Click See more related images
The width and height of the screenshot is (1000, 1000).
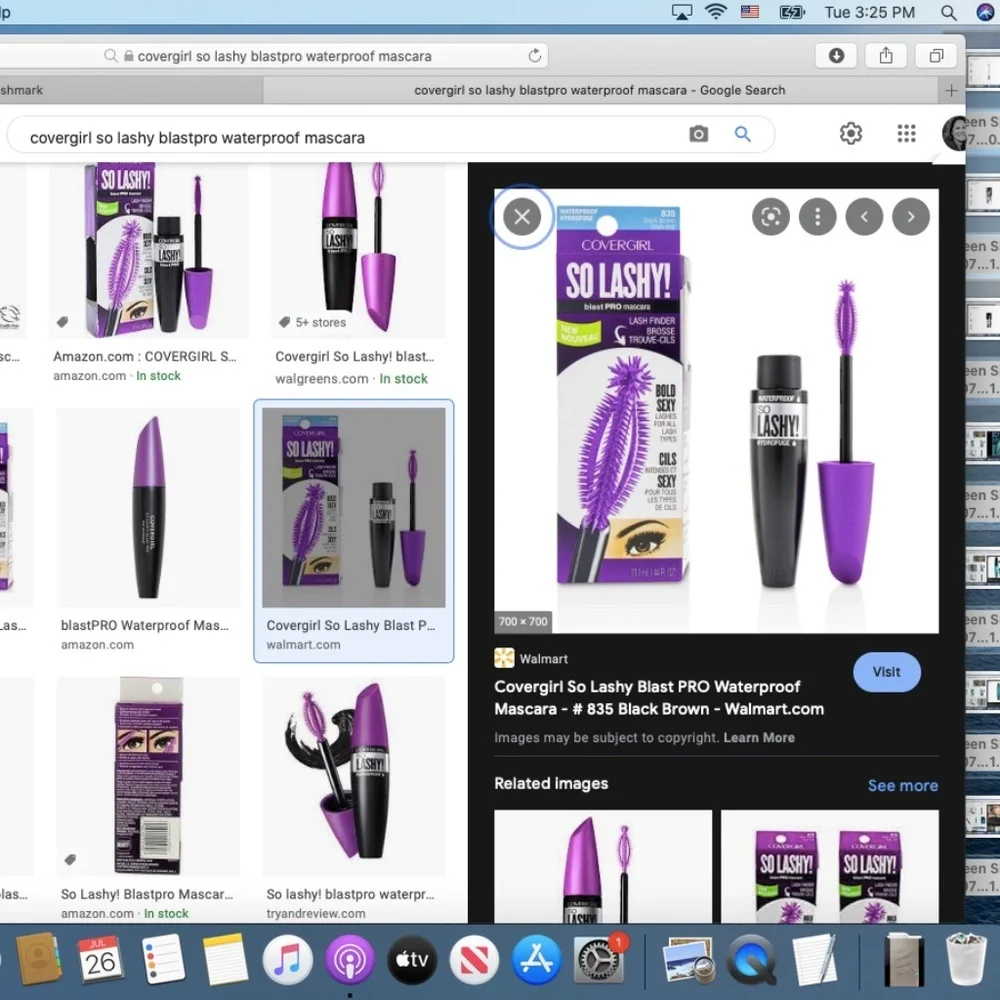[x=902, y=786]
